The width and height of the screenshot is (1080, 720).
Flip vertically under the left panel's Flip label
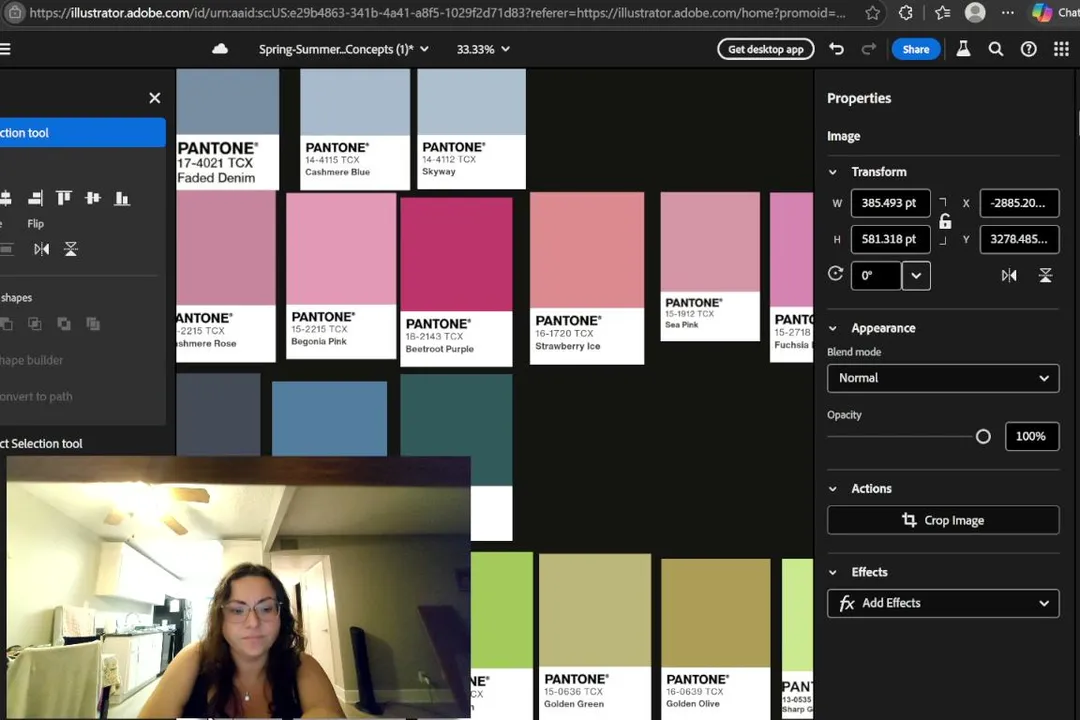tap(70, 249)
